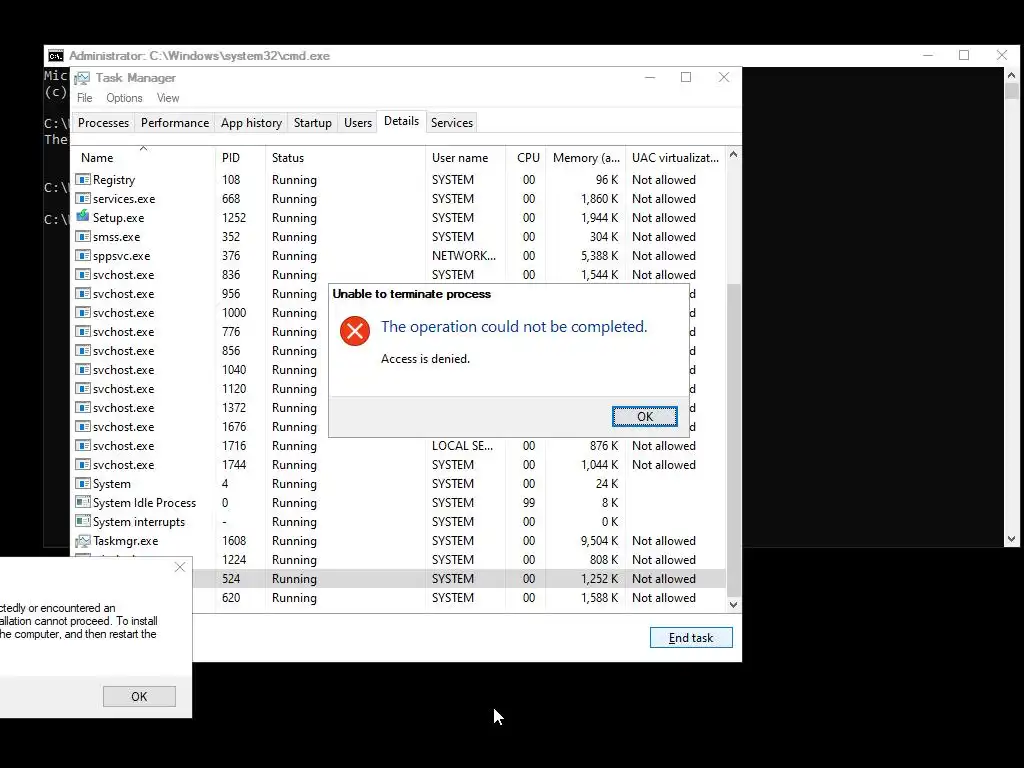Viewport: 1024px width, 768px height.
Task: Click the NETWORK... user name cell
Action: [464, 255]
